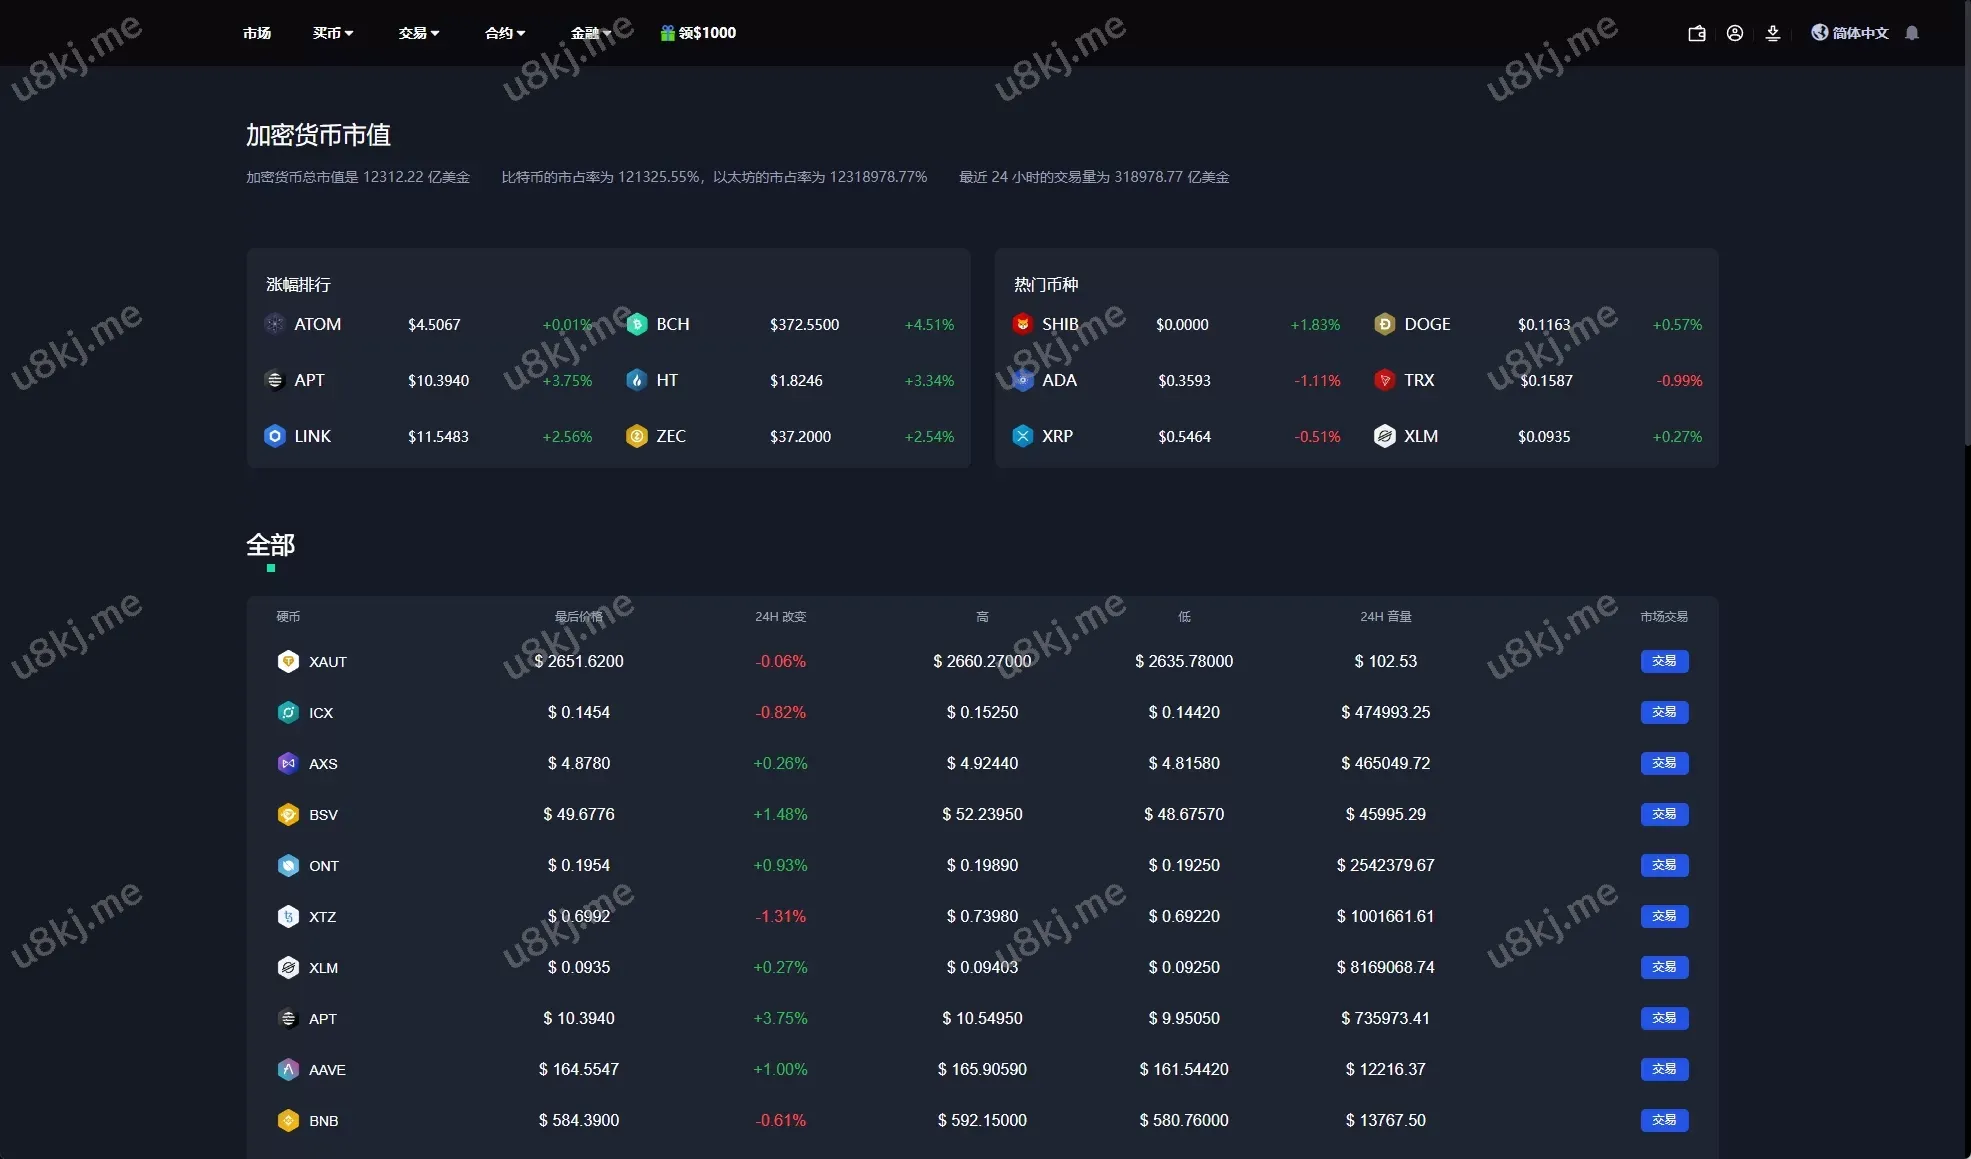Click the 交易 button for ICX
Image resolution: width=1971 pixels, height=1159 pixels.
(x=1663, y=712)
